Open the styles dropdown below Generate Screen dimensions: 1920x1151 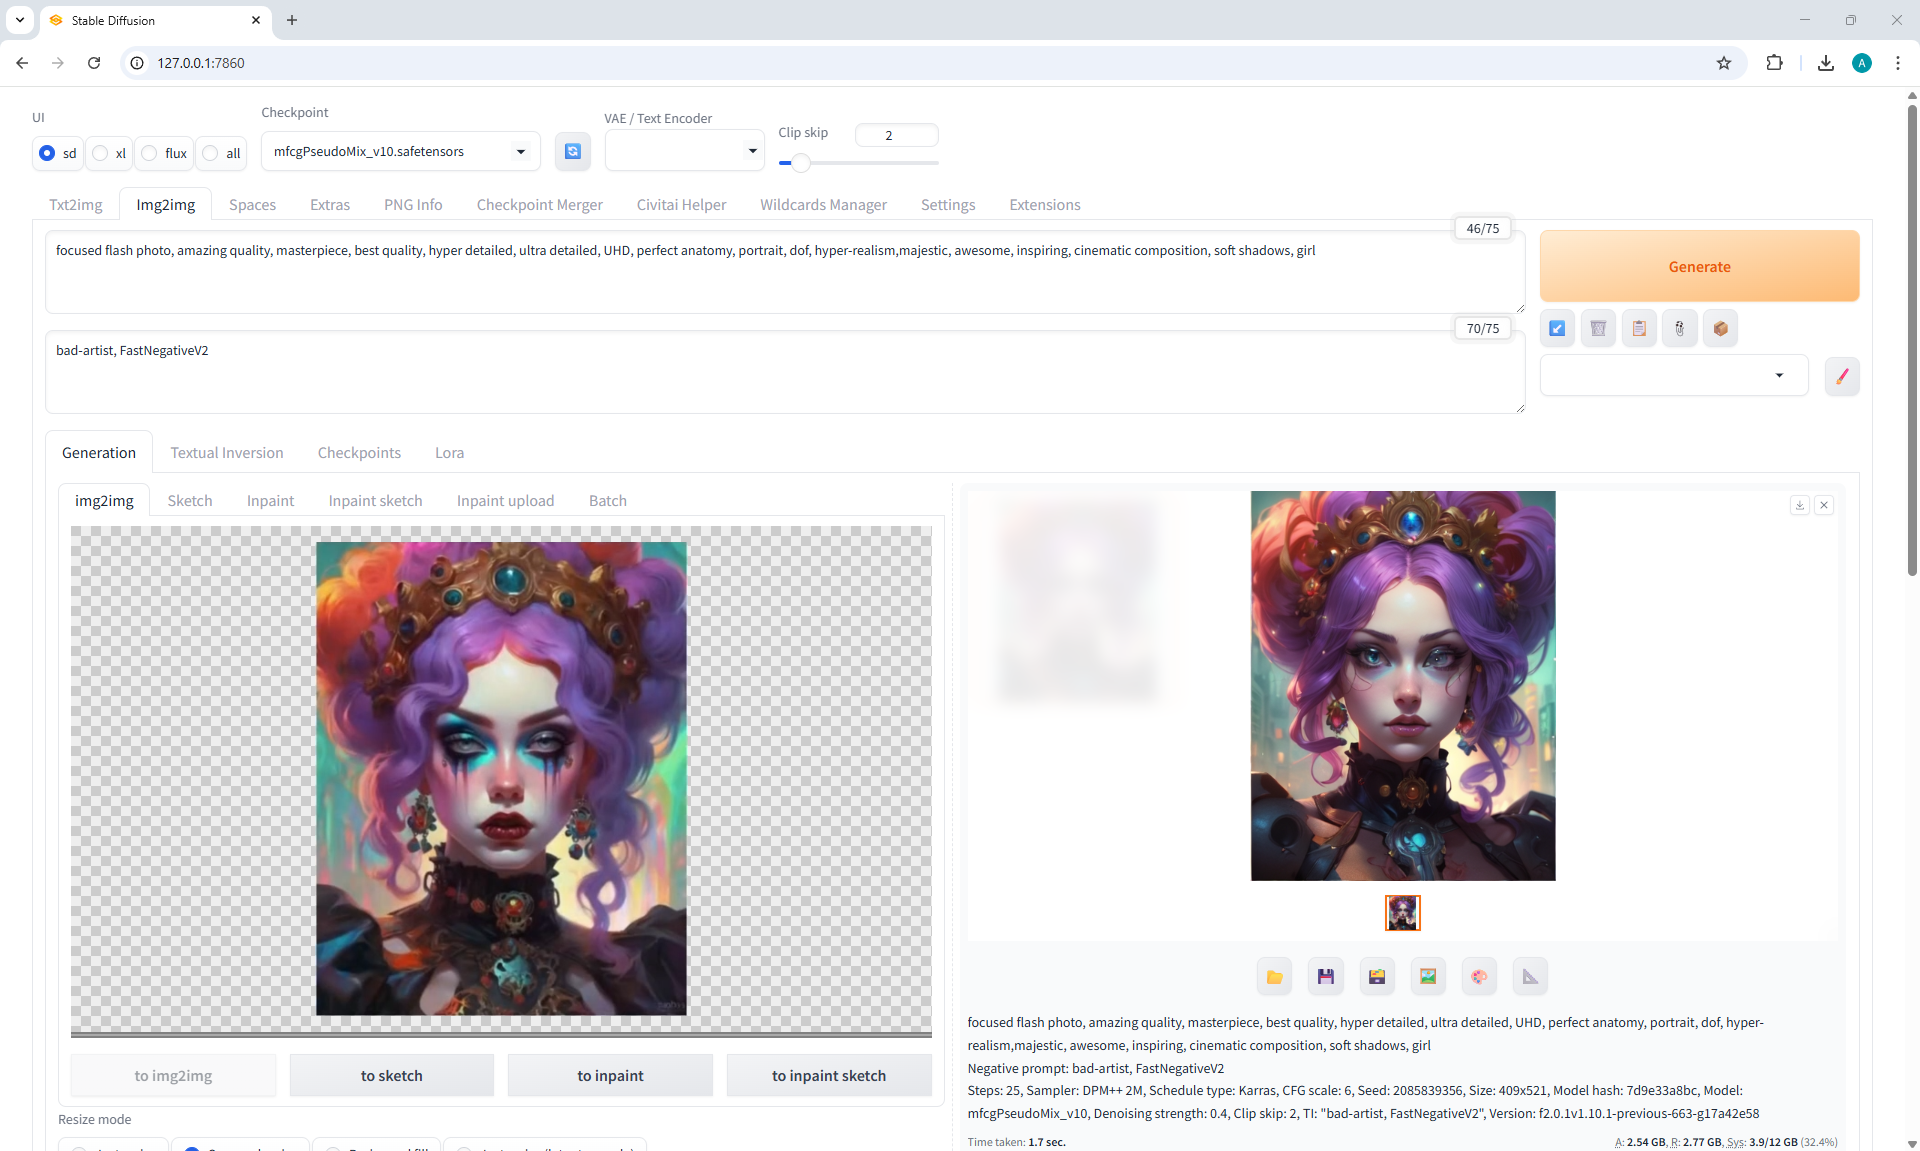click(x=1673, y=376)
